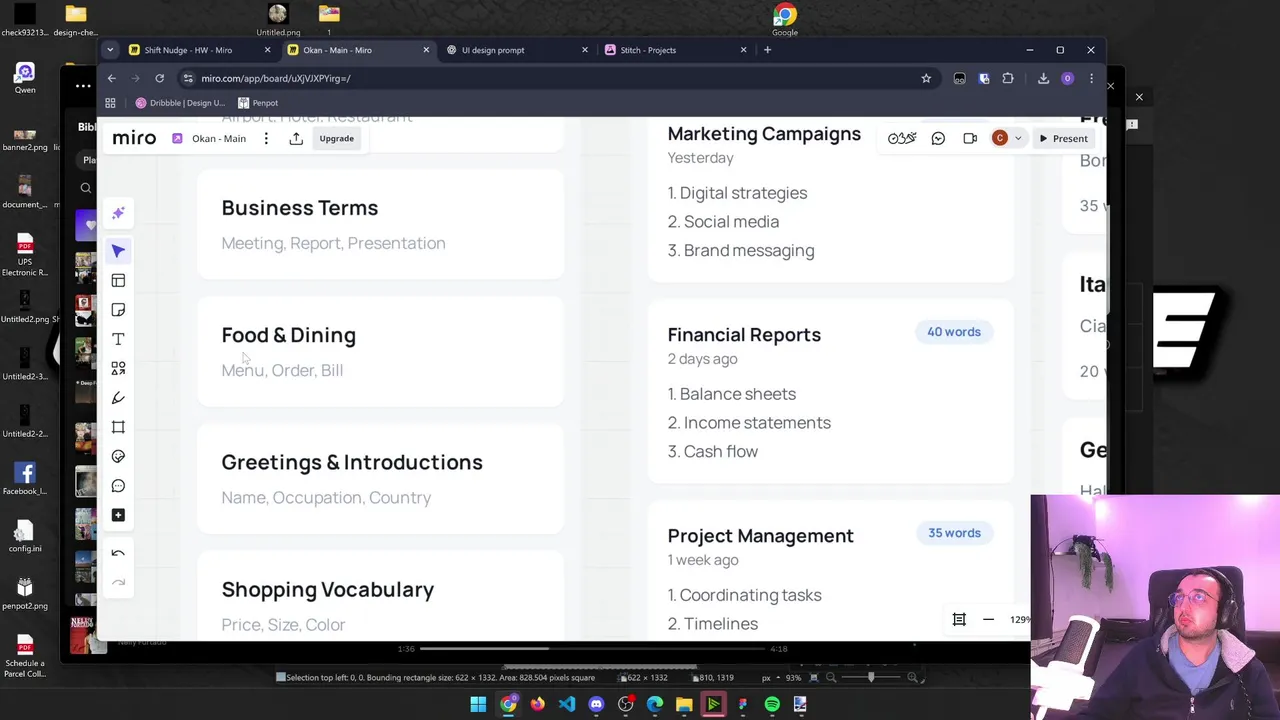Zoom out using the minus control

(988, 620)
